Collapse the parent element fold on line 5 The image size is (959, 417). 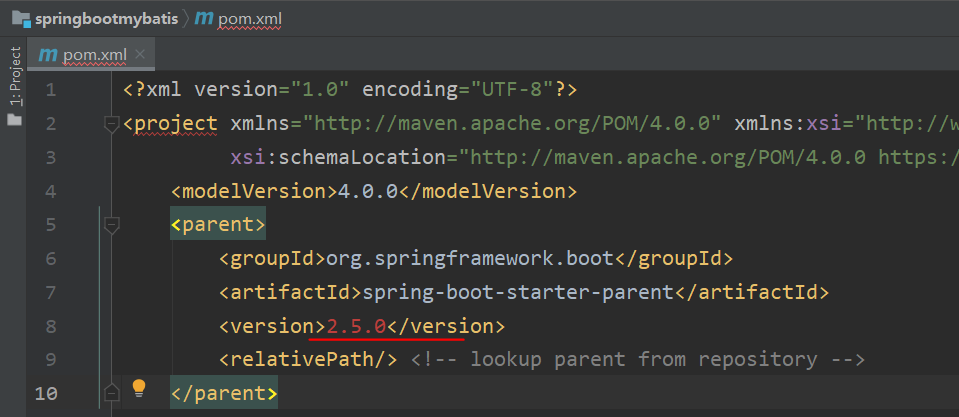tap(111, 226)
